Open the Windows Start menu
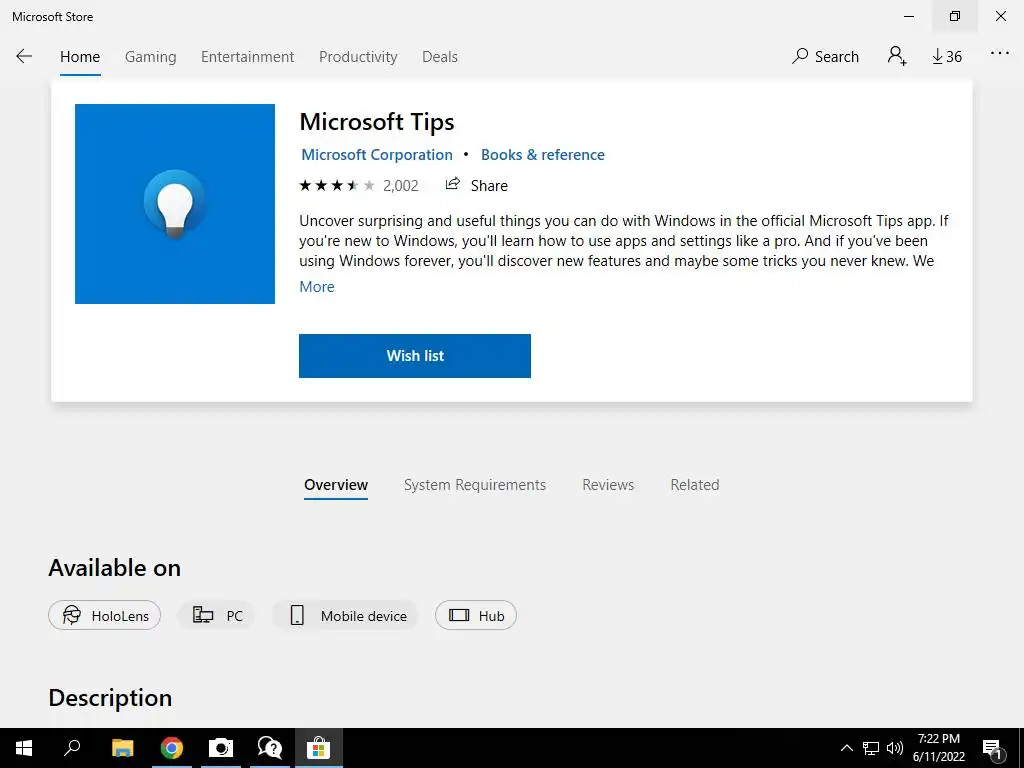Image resolution: width=1024 pixels, height=768 pixels. [x=24, y=748]
